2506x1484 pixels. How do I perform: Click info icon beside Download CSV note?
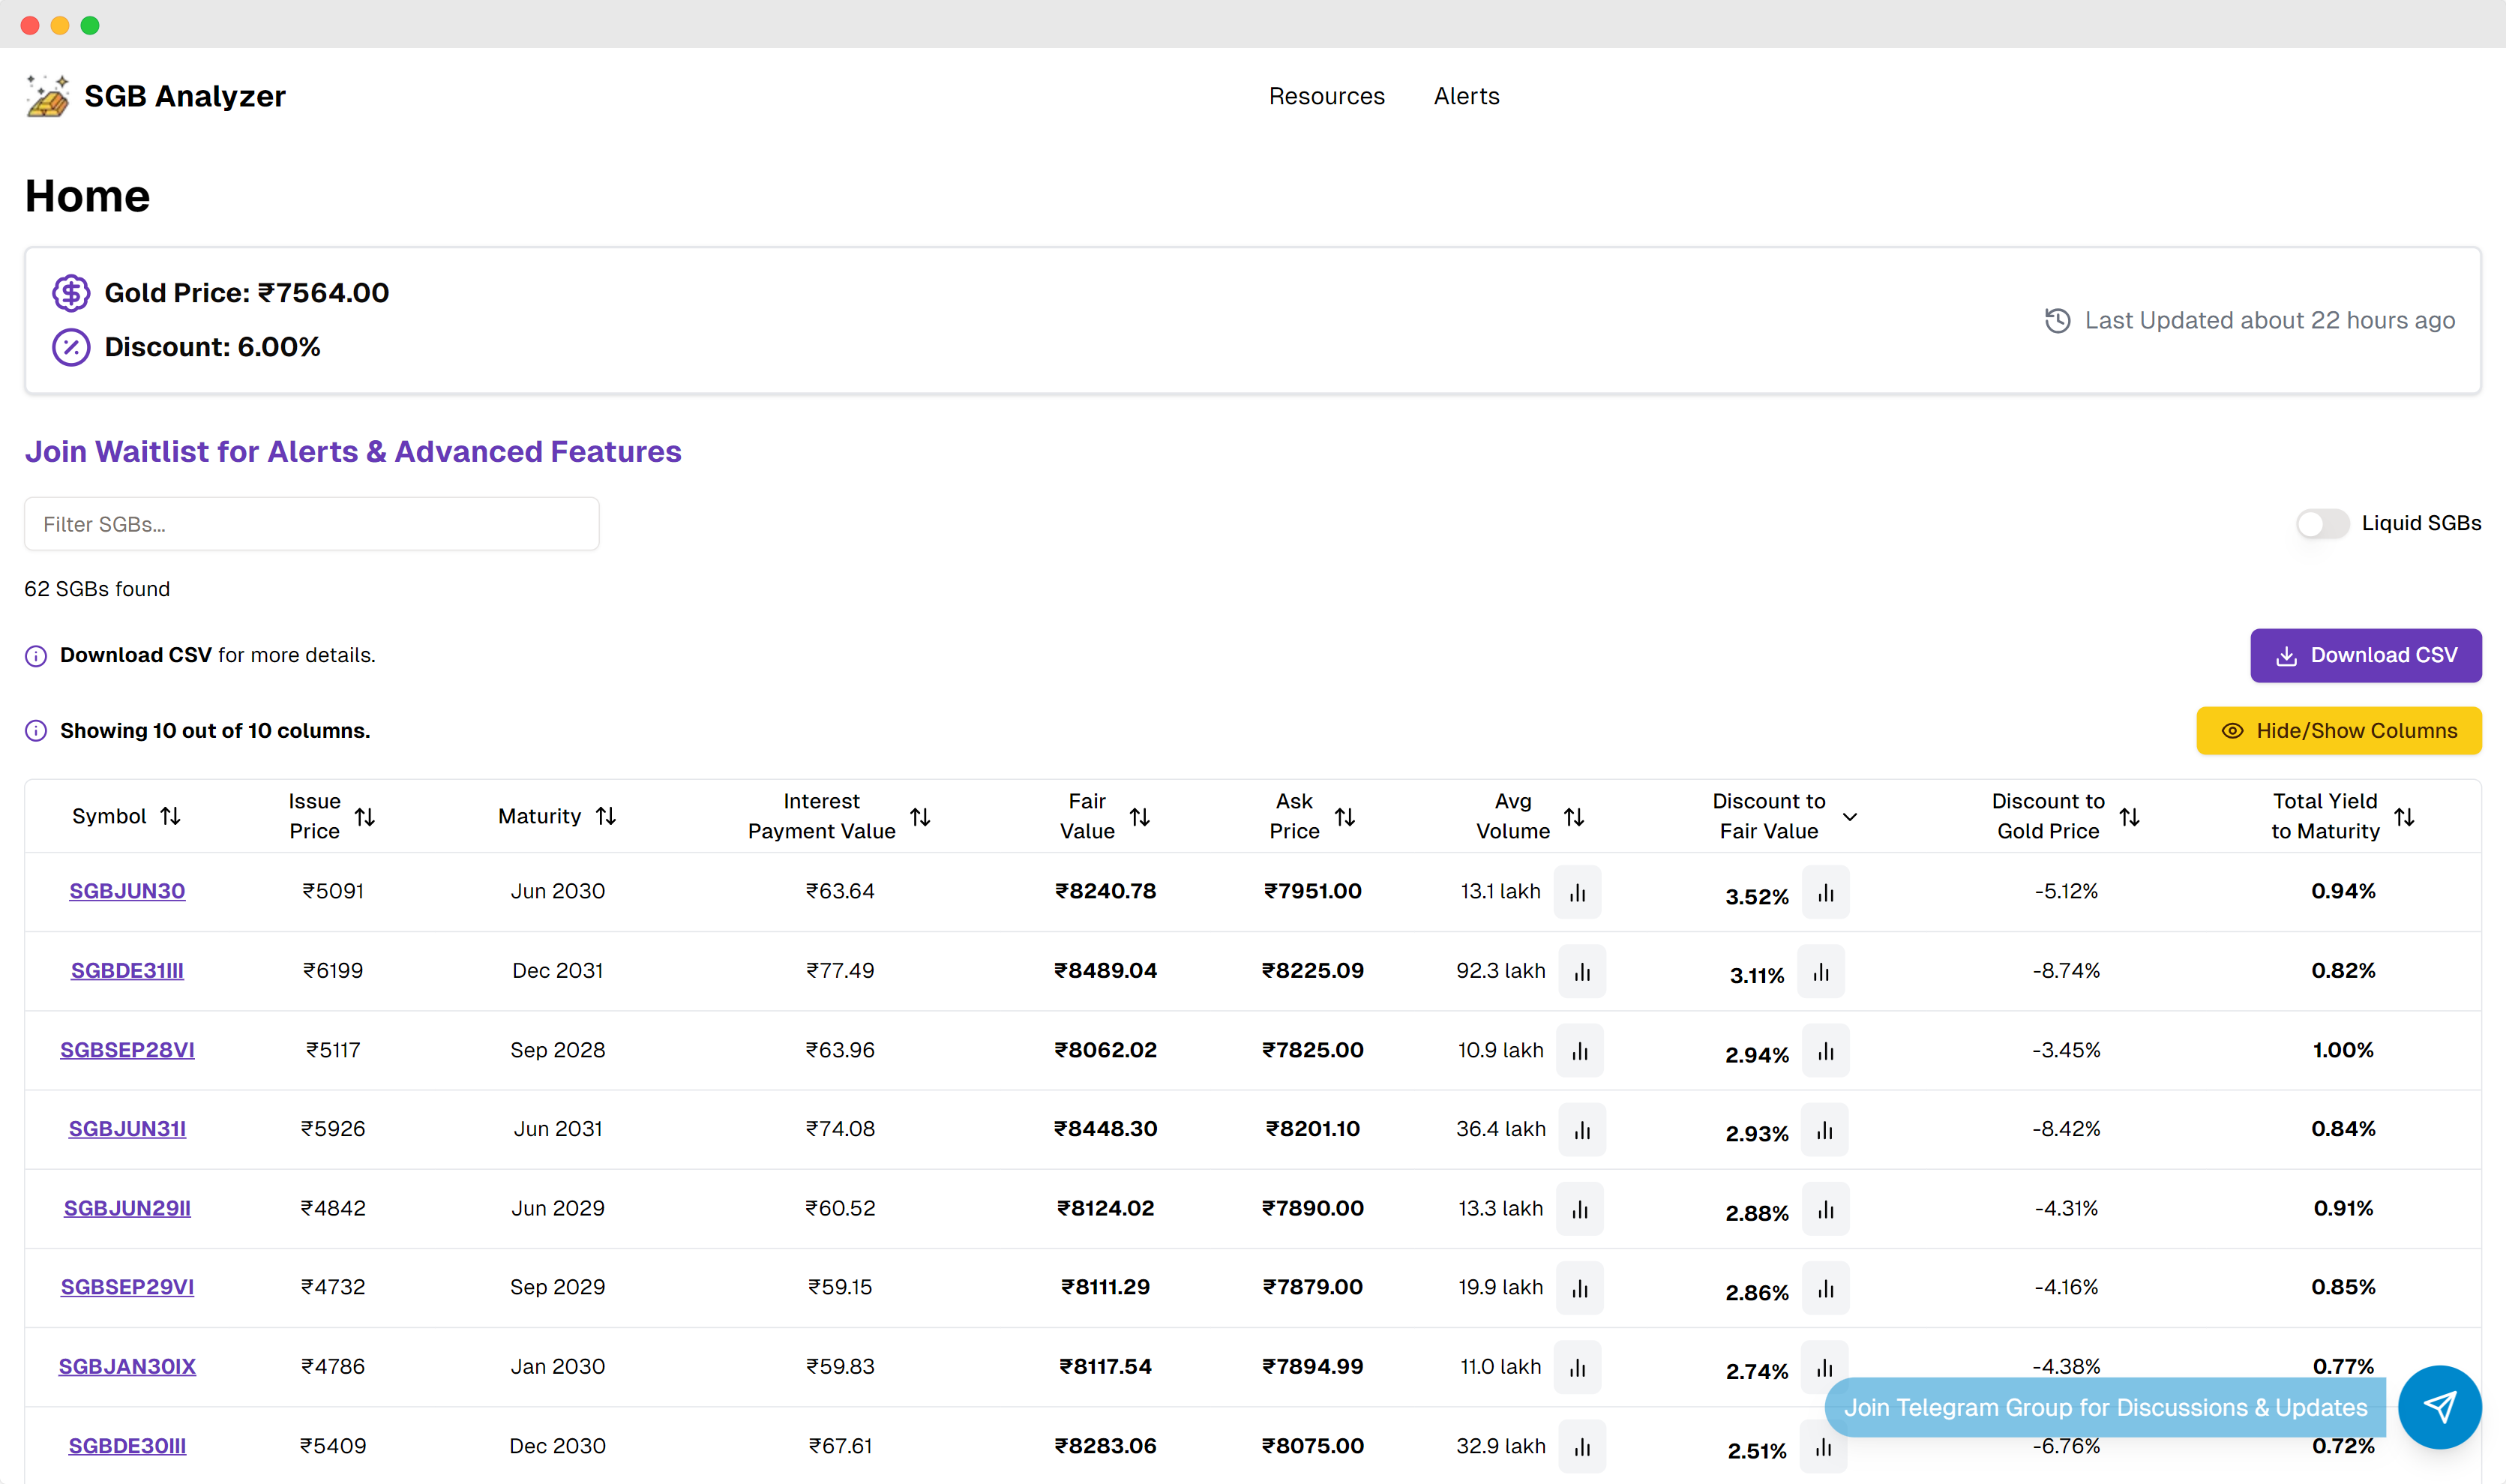click(36, 656)
